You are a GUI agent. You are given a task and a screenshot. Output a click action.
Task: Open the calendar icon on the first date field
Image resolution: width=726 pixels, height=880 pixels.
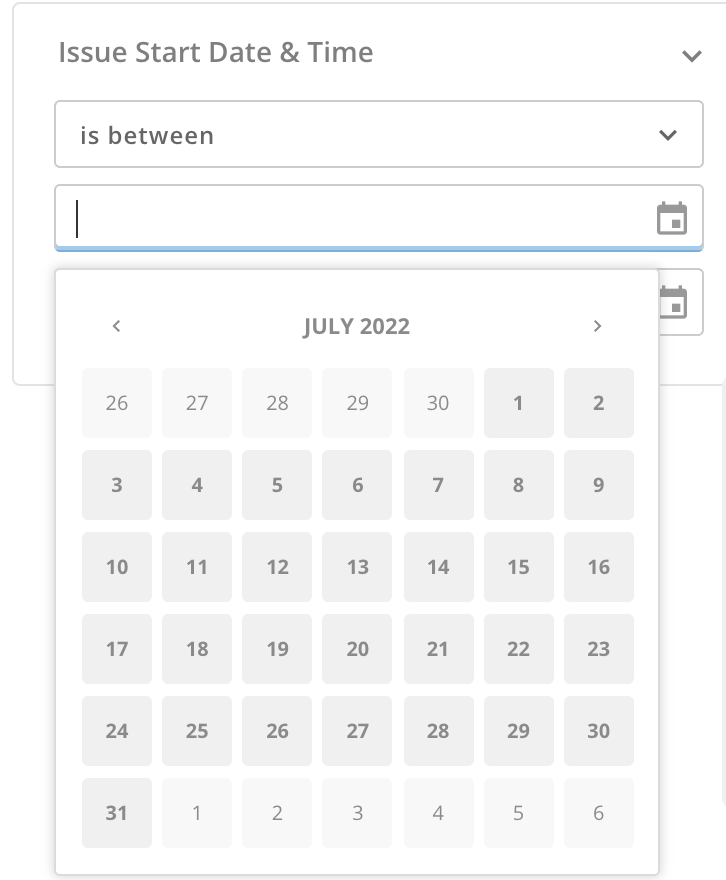[x=672, y=218]
